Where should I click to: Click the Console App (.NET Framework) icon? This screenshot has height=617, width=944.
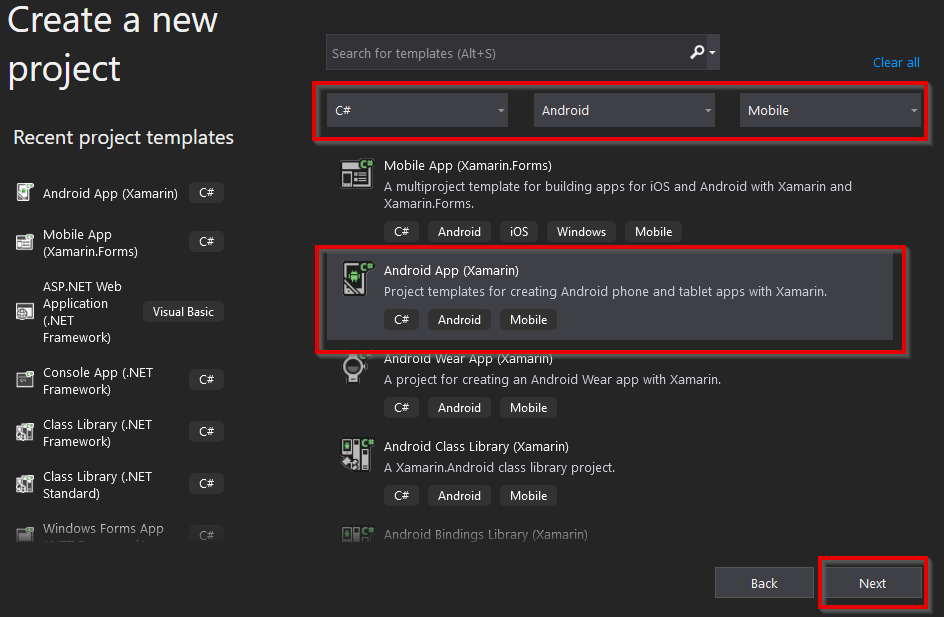(x=24, y=379)
